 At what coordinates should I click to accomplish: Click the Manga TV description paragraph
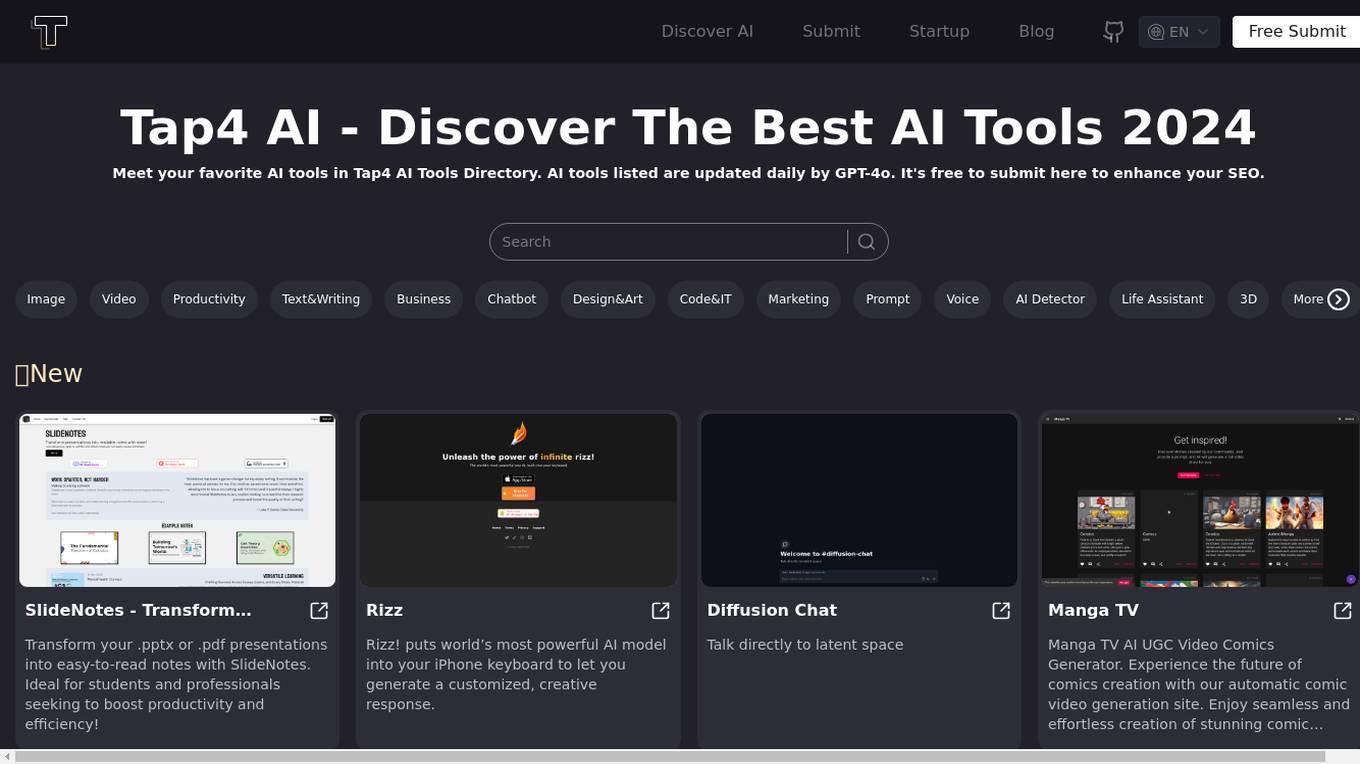[x=1199, y=685]
